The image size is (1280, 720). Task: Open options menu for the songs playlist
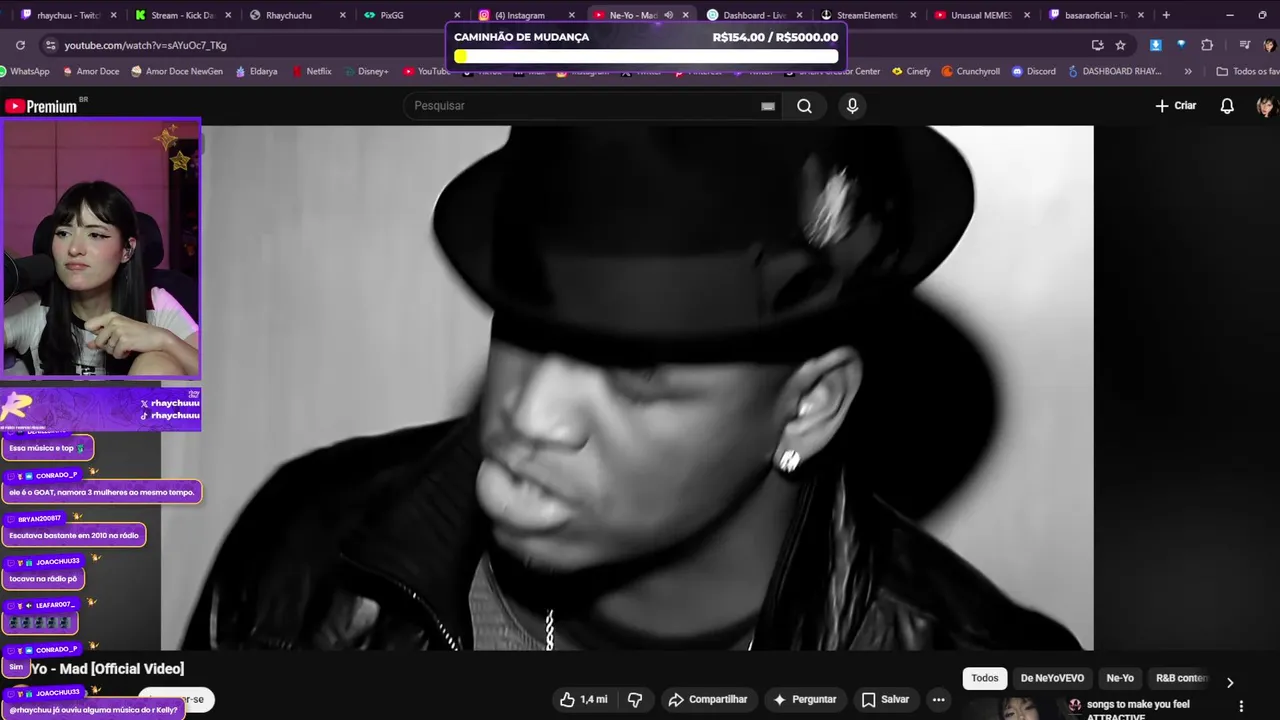(1241, 706)
